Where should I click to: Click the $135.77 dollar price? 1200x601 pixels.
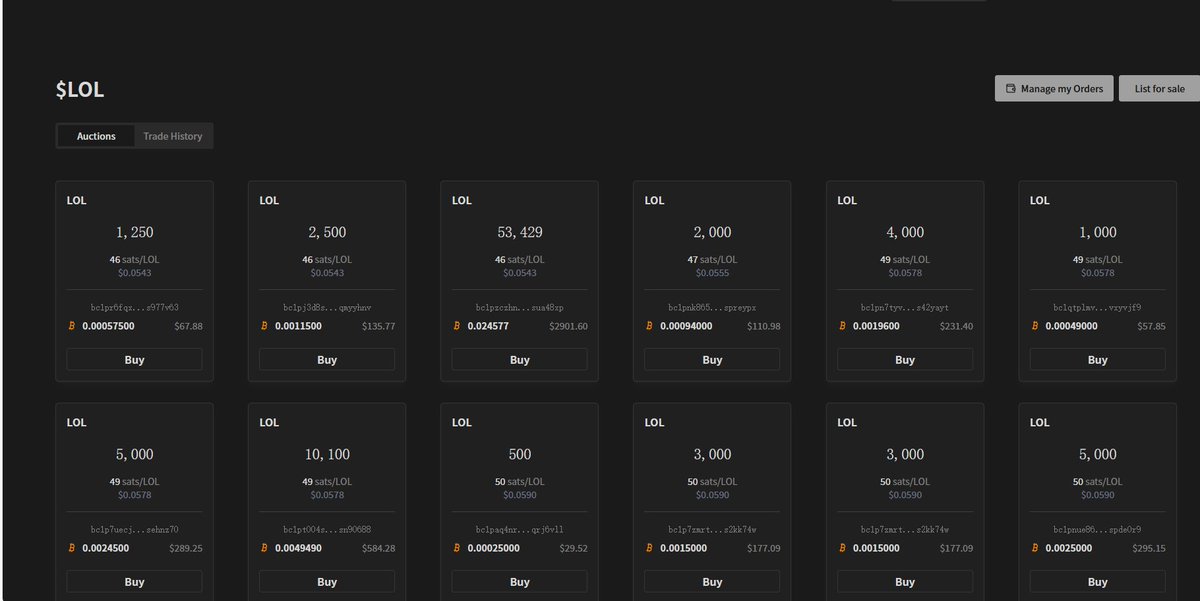[378, 326]
